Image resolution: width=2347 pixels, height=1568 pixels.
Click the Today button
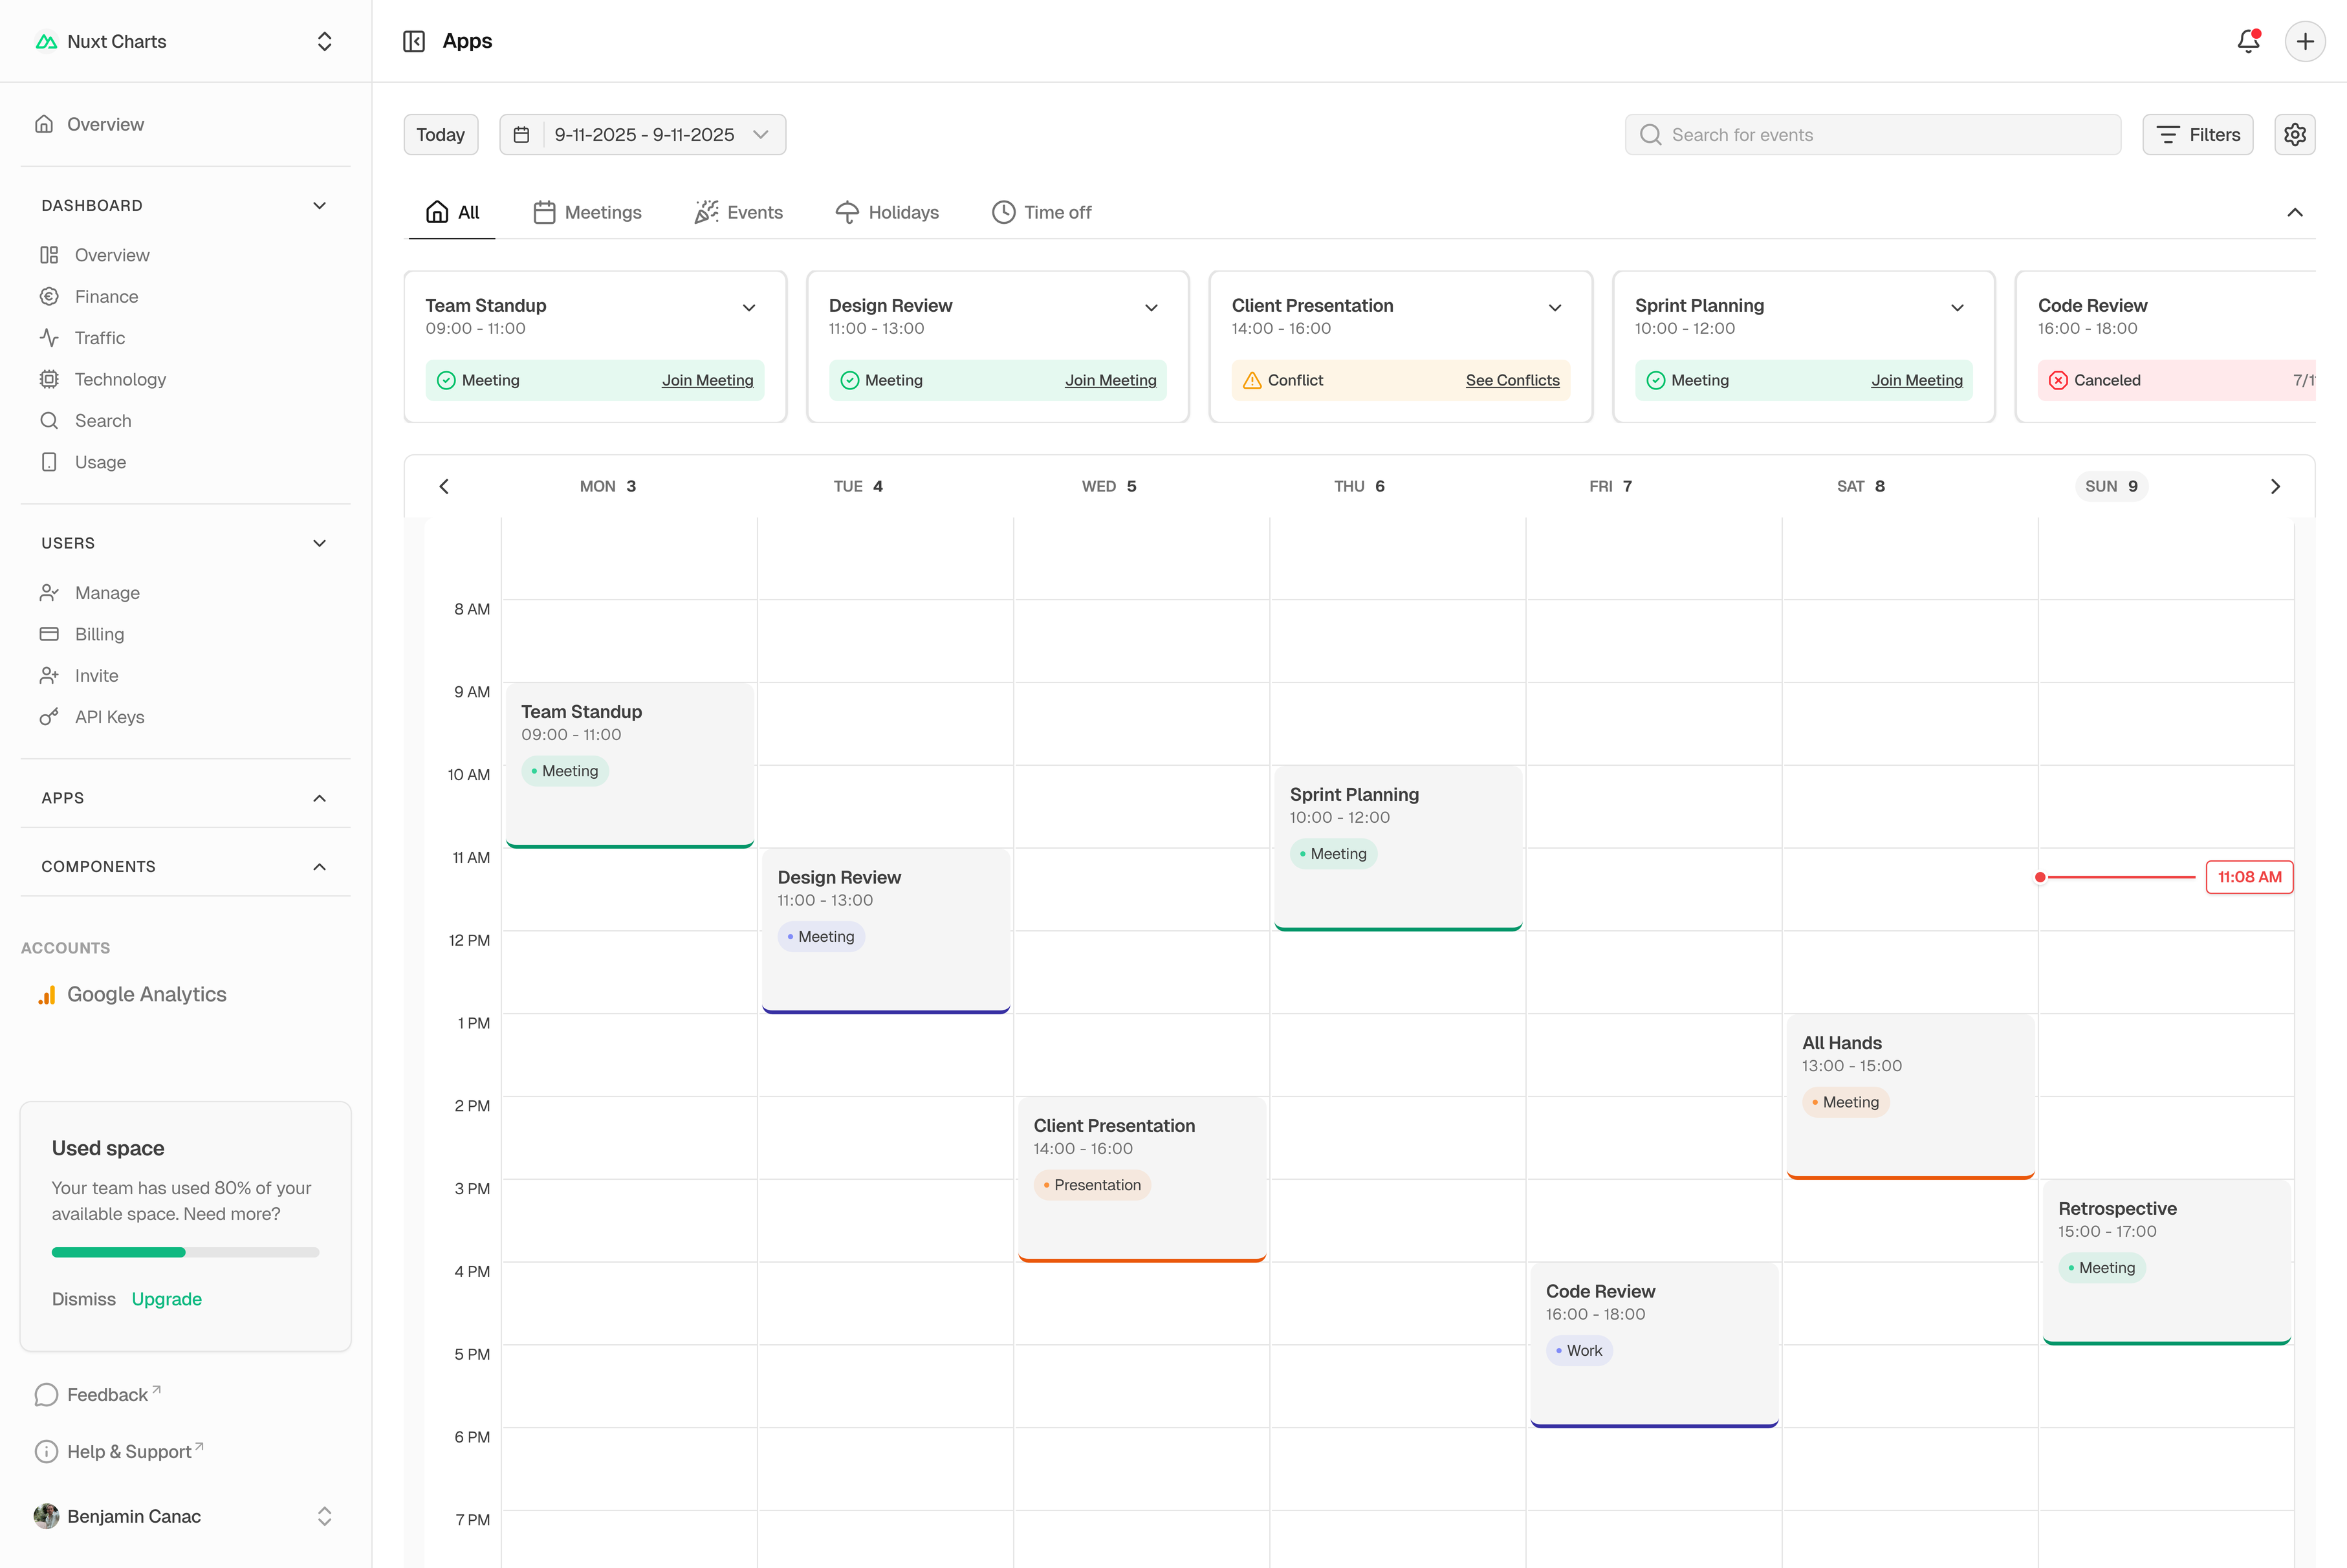point(440,135)
